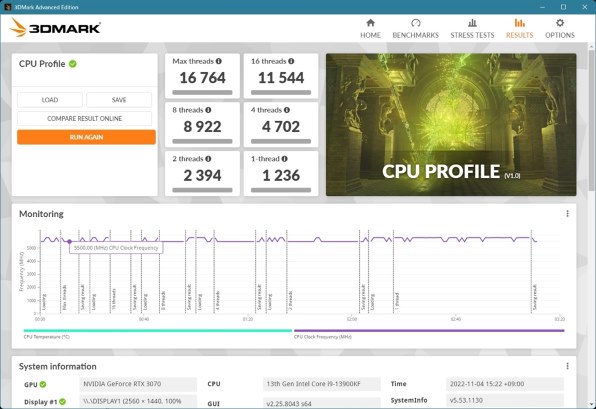
Task: Click the LOAD button
Action: coord(50,100)
